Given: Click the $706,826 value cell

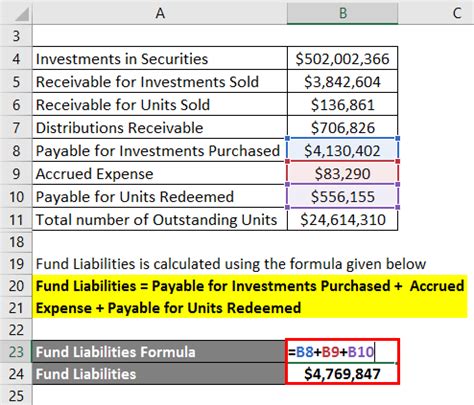Looking at the screenshot, I should (x=342, y=127).
